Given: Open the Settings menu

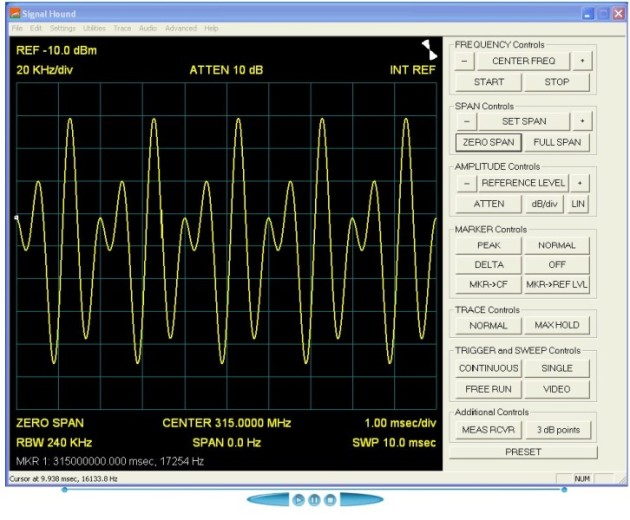Looking at the screenshot, I should (x=62, y=28).
